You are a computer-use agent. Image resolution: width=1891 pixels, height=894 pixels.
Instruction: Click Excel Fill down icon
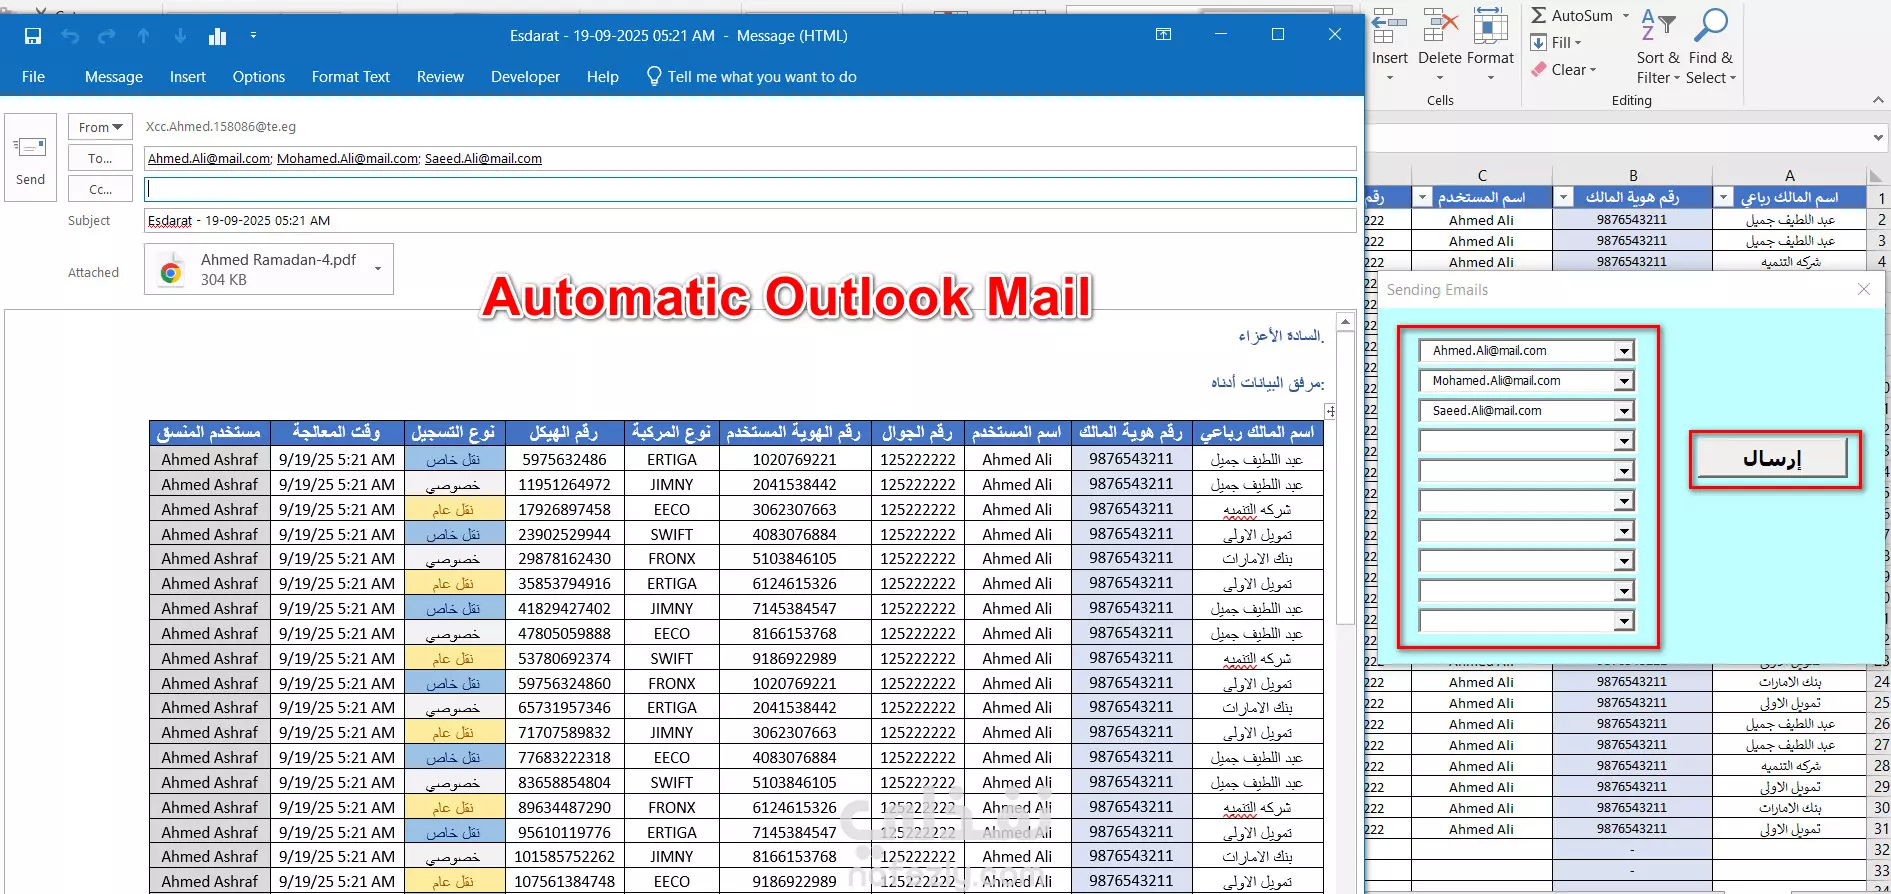[x=1539, y=42]
